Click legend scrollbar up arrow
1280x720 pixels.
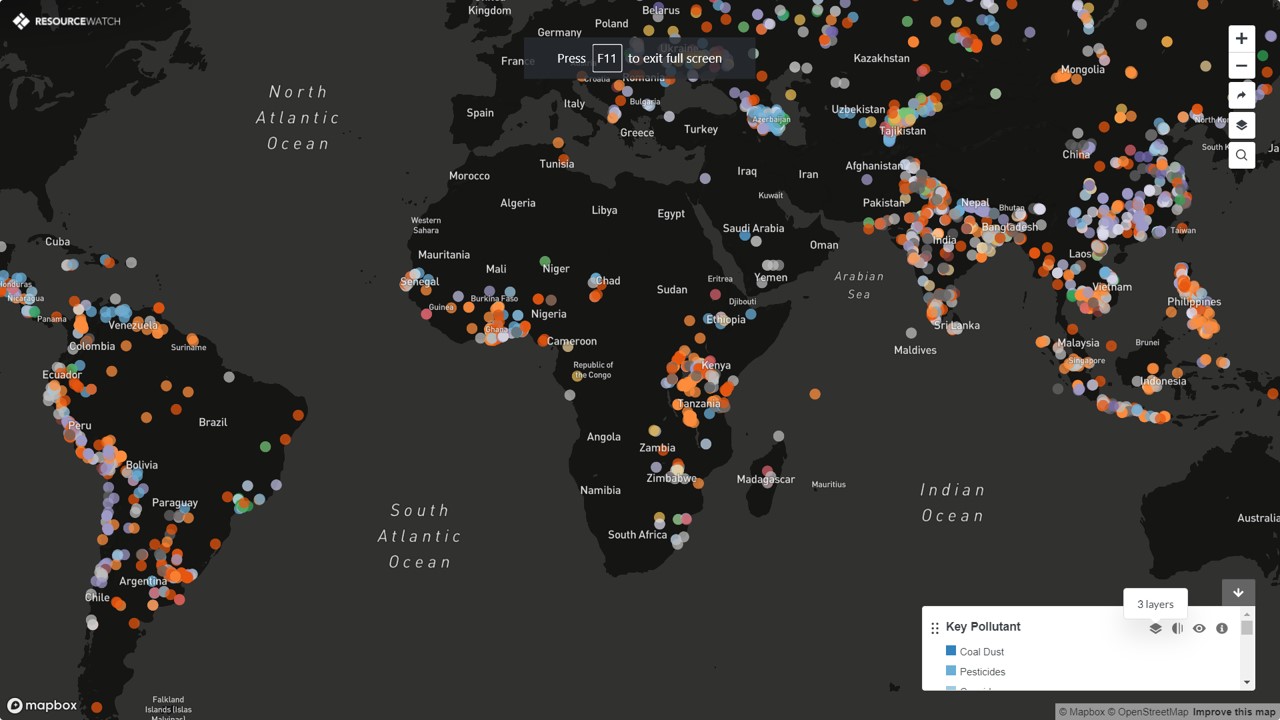click(1247, 615)
